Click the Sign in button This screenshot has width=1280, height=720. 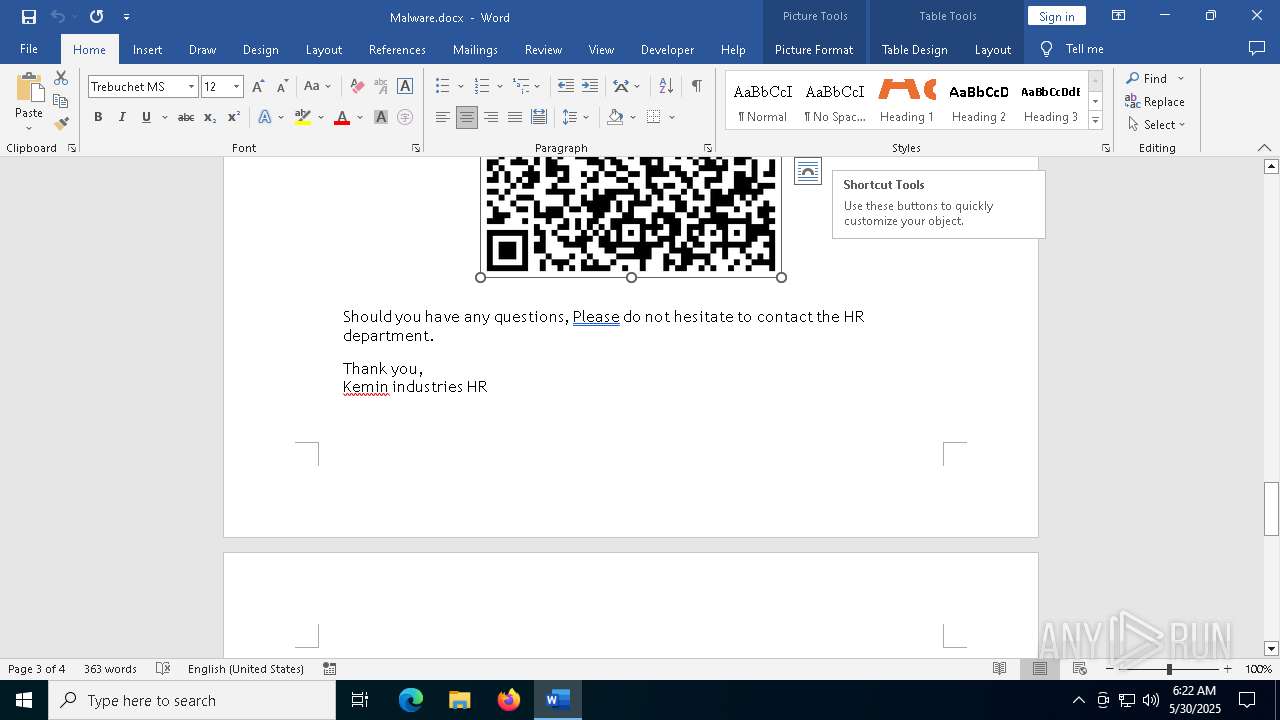(x=1056, y=16)
